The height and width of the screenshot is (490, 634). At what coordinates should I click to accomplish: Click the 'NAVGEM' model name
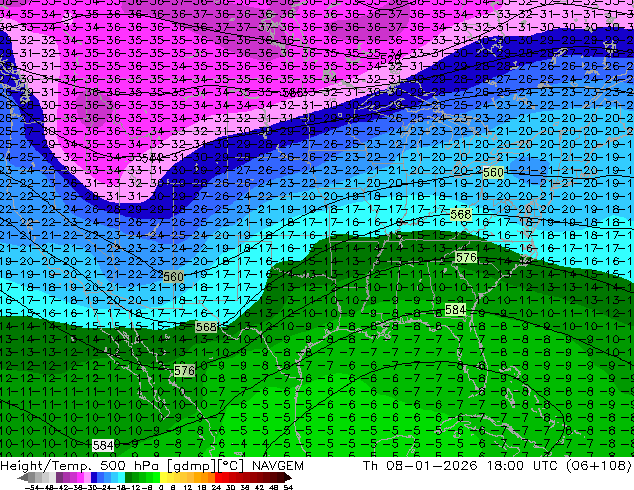point(278,465)
